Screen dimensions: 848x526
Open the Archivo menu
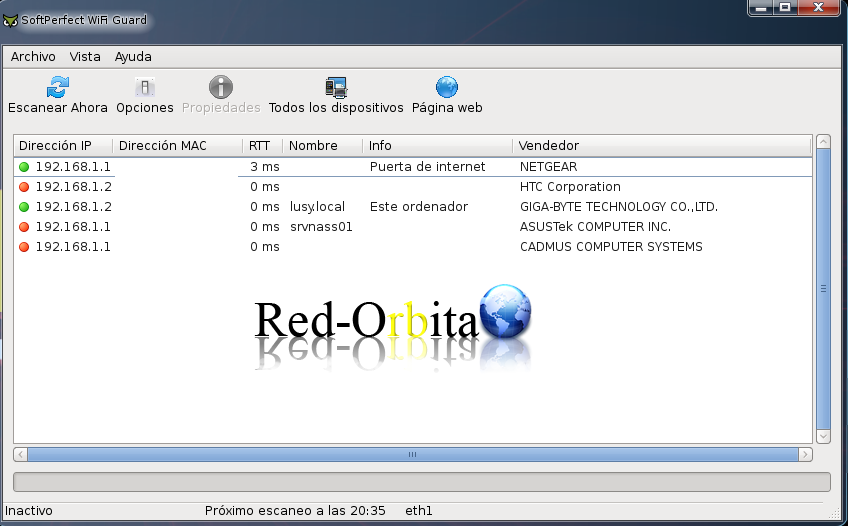[x=33, y=57]
